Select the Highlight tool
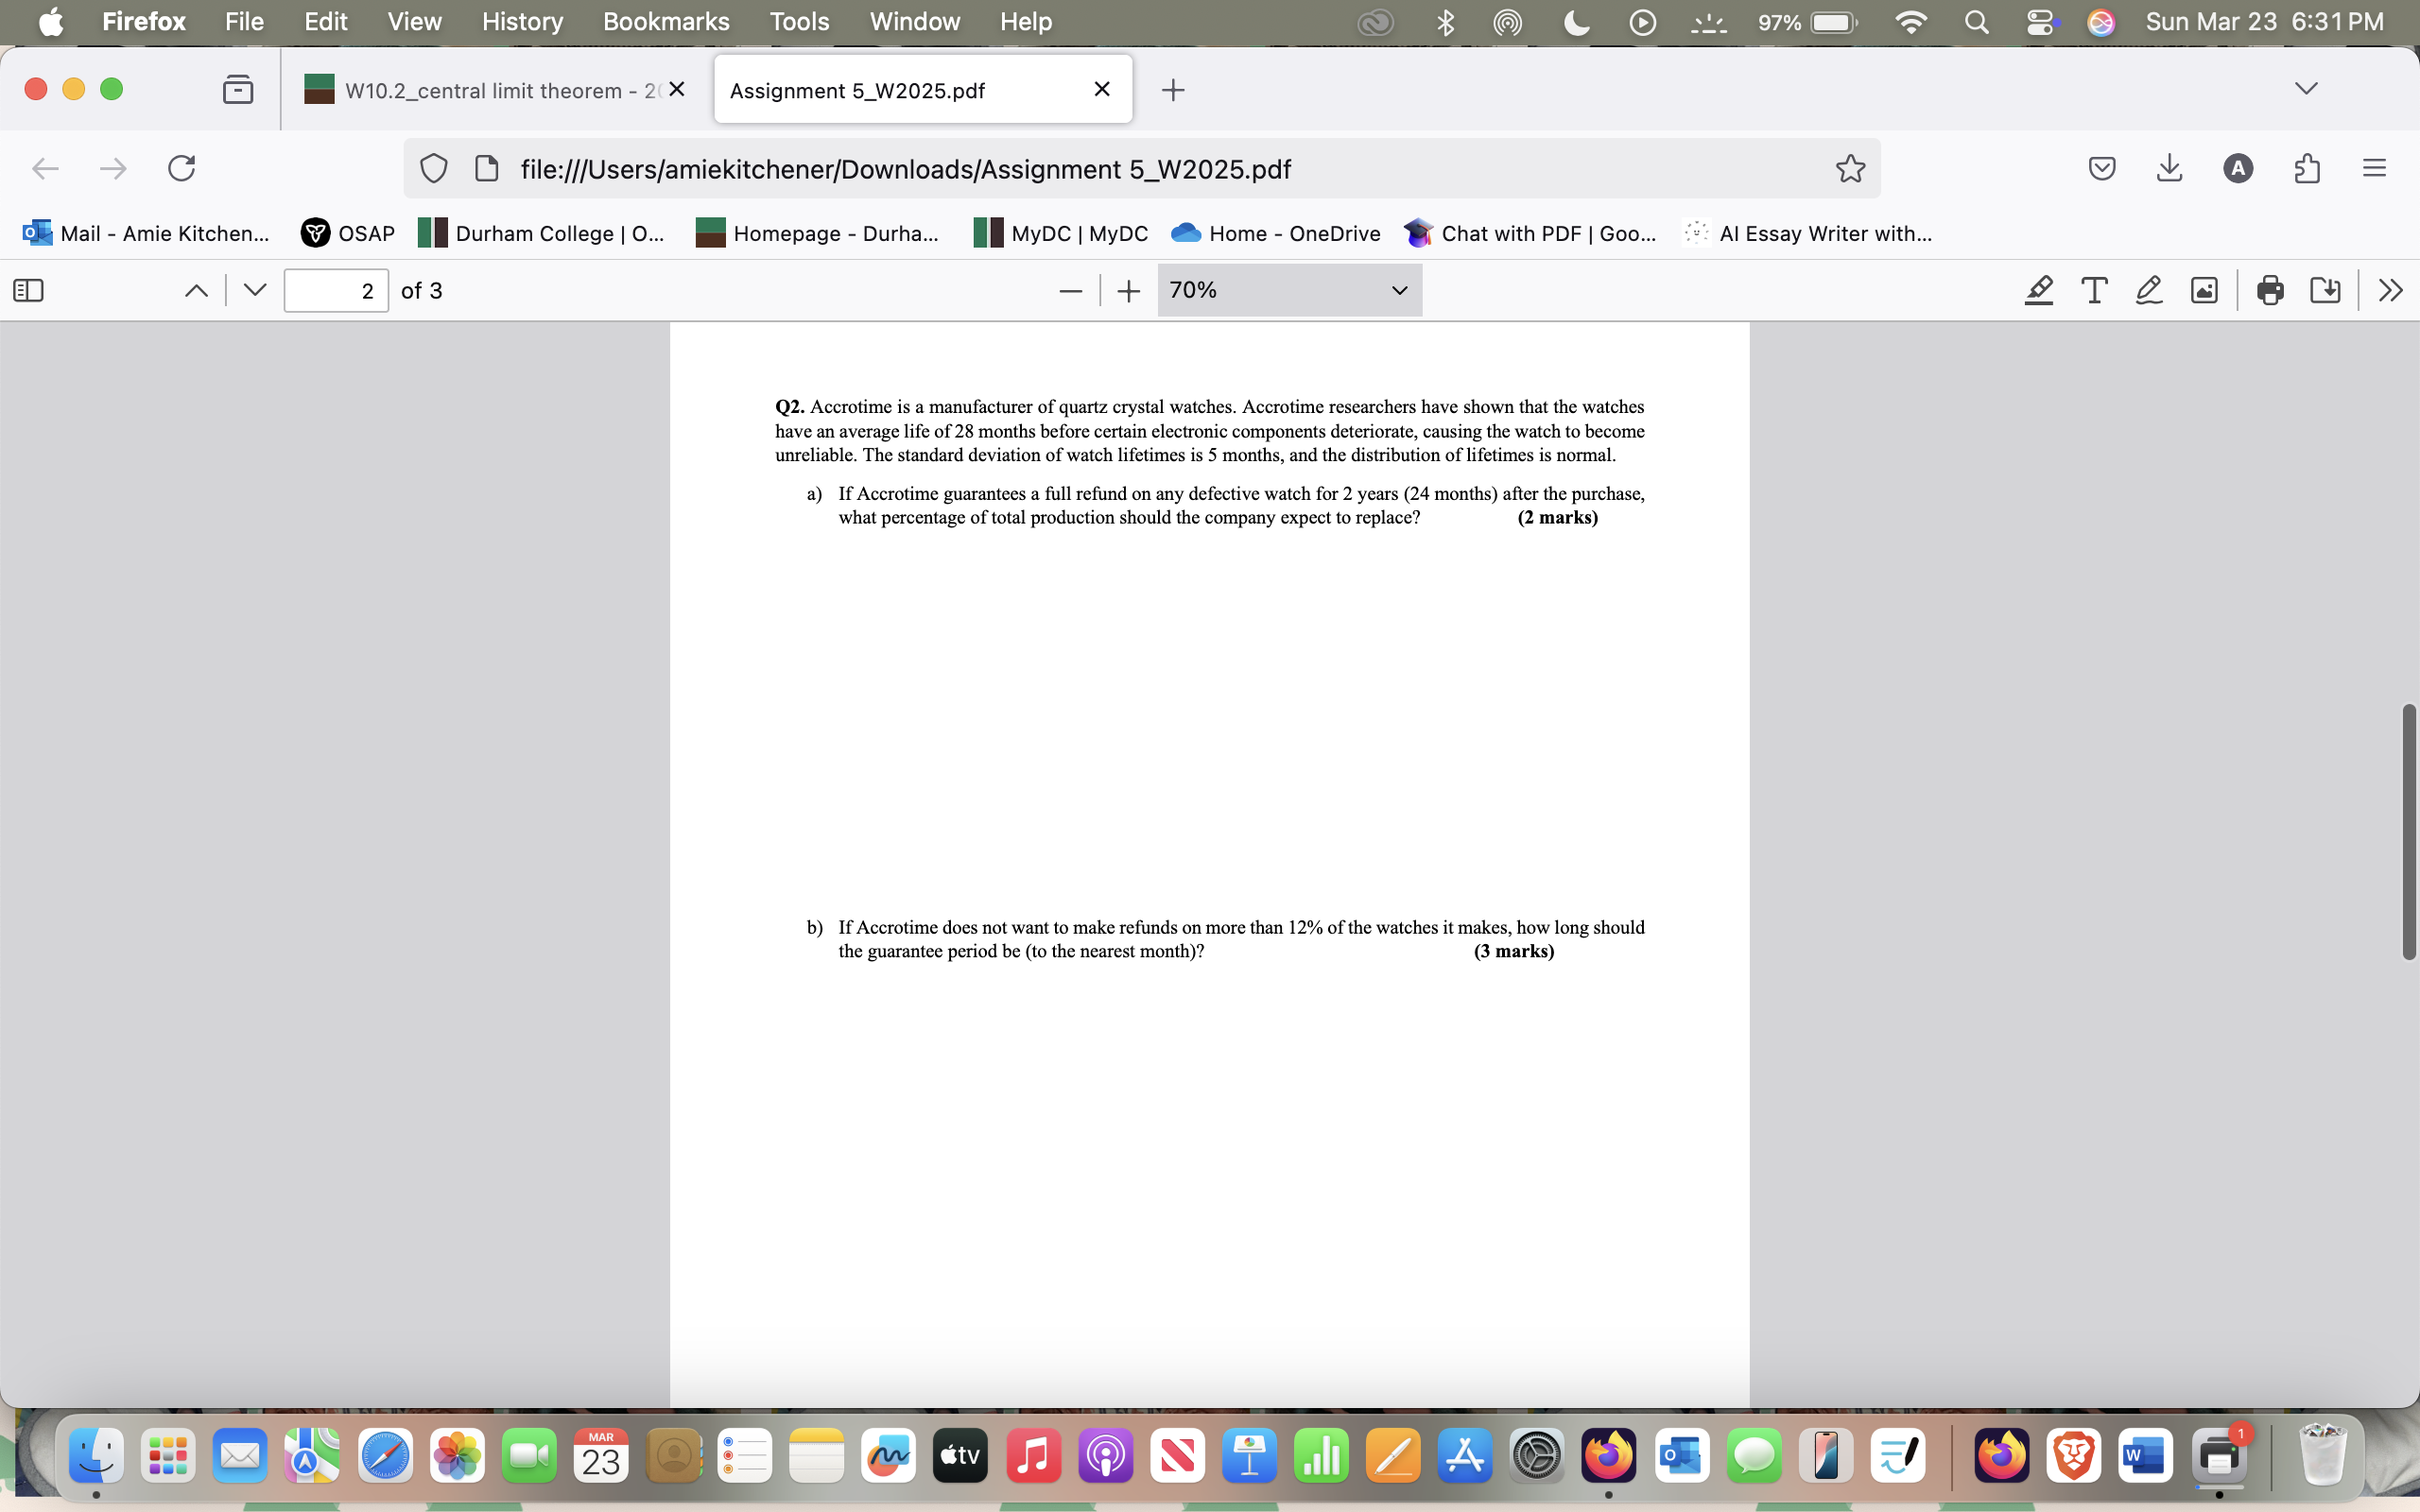The image size is (2420, 1512). pos(2038,290)
